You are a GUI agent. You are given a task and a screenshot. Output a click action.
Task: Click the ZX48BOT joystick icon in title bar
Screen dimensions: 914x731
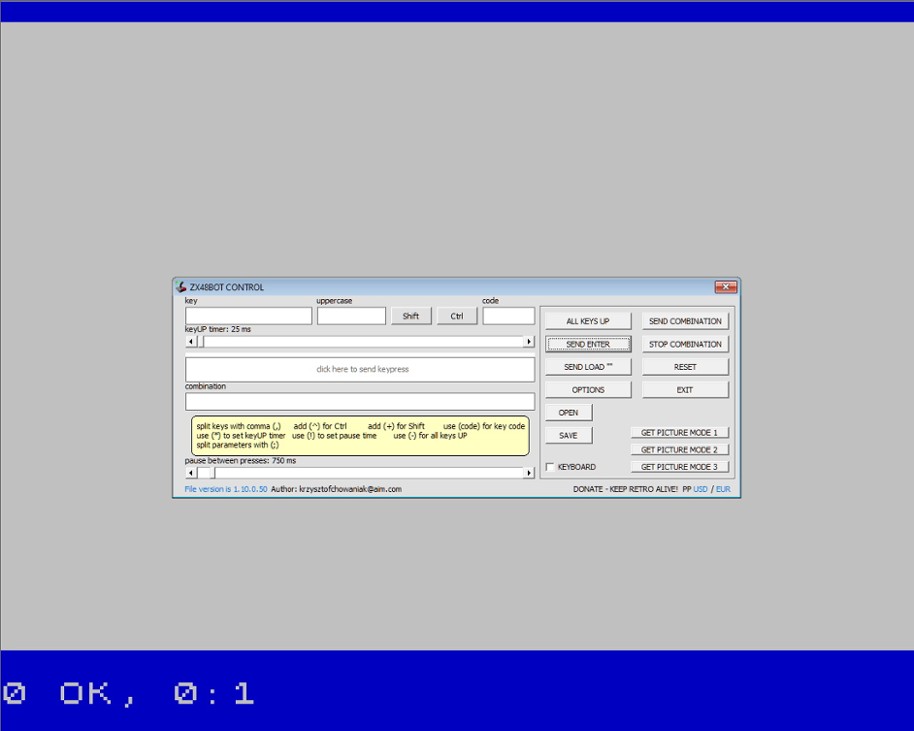(181, 286)
